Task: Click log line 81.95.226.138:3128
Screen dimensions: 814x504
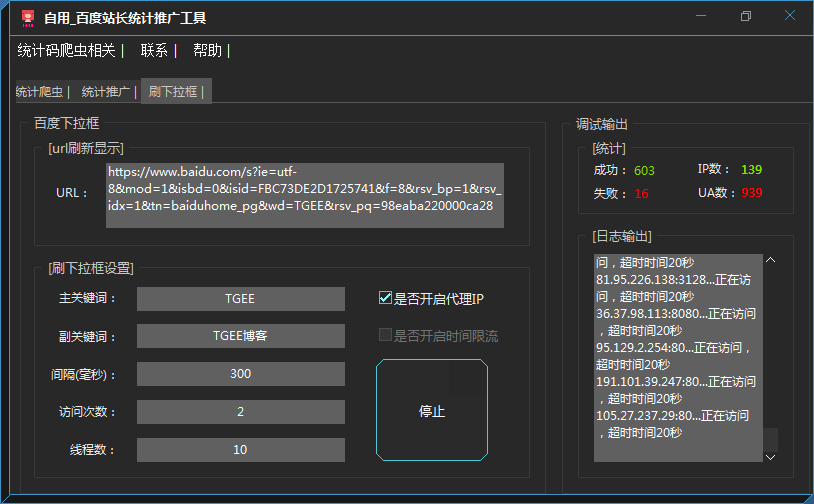Action: 673,280
